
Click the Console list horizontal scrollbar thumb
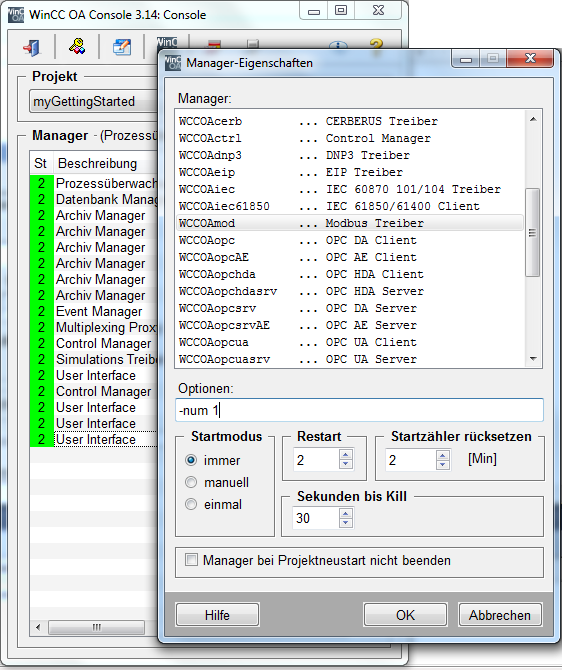click(x=97, y=627)
